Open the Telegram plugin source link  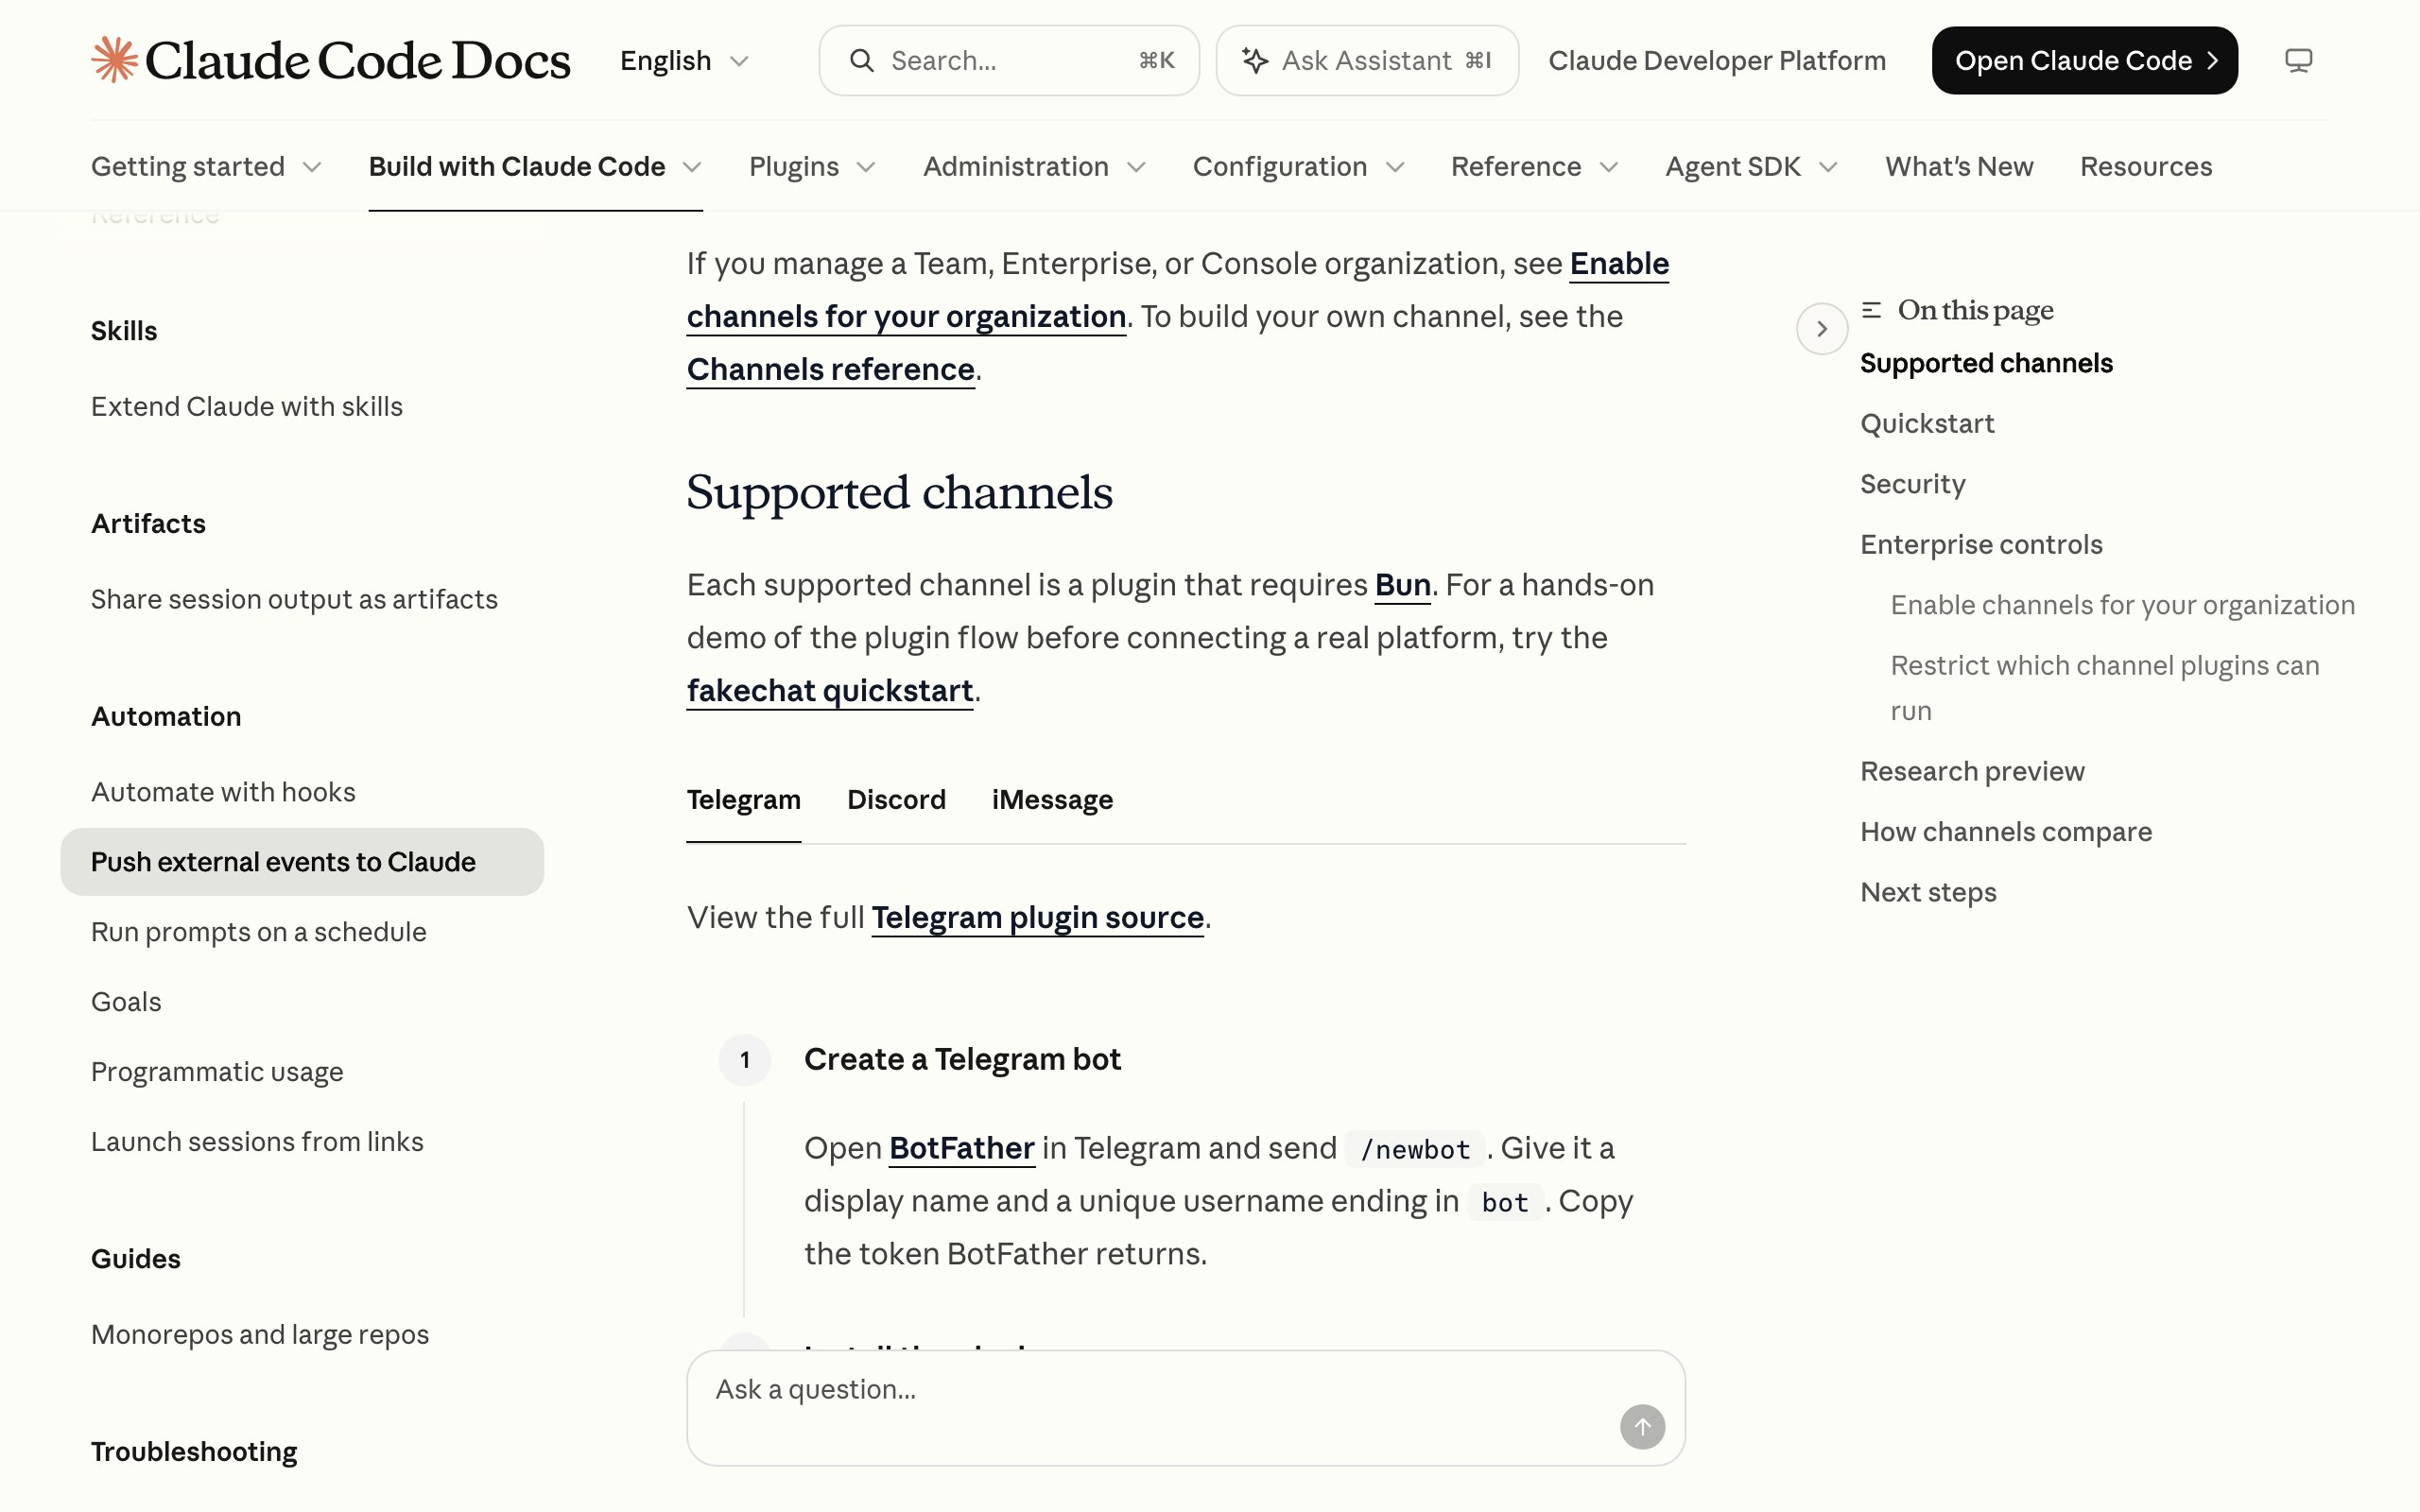(x=1037, y=918)
